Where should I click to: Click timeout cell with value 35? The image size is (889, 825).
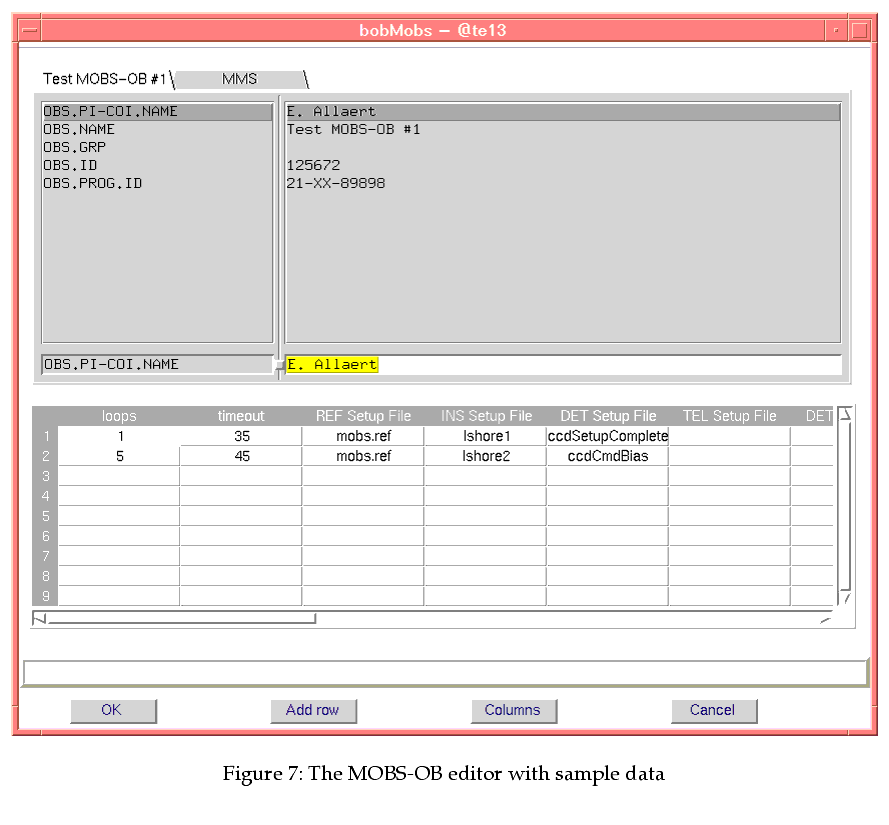tap(241, 436)
